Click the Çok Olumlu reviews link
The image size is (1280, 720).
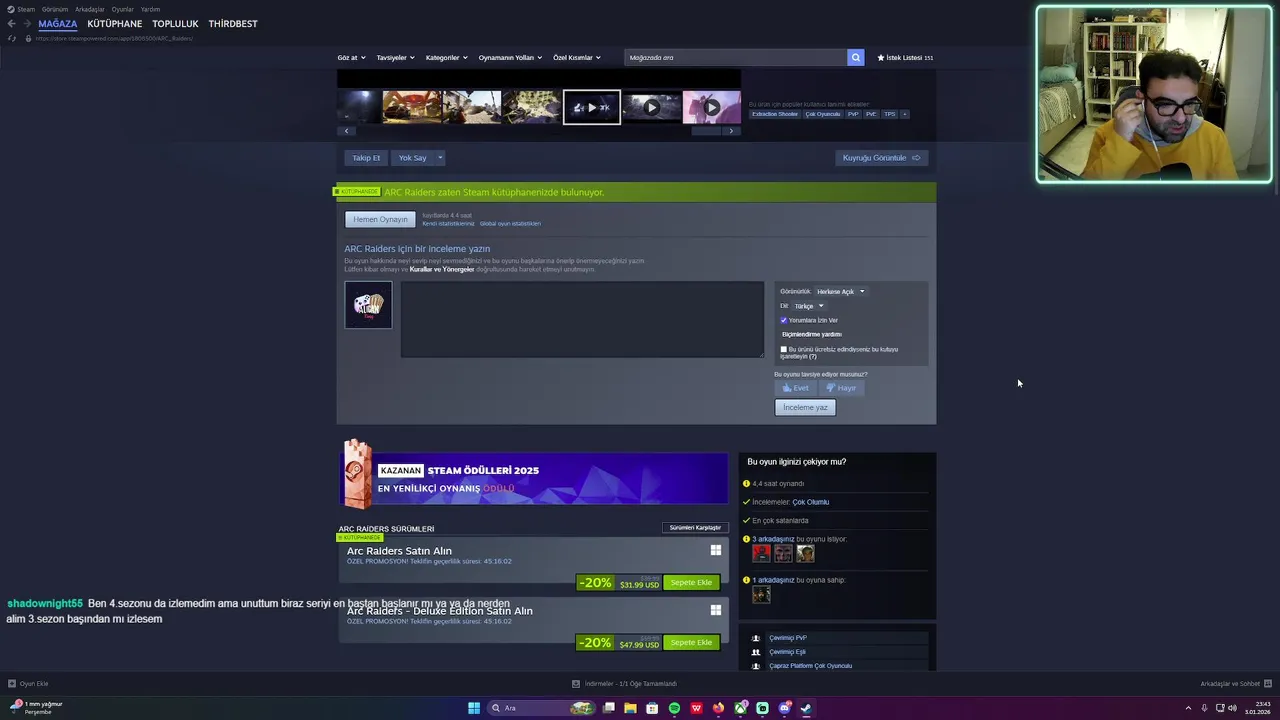point(811,502)
